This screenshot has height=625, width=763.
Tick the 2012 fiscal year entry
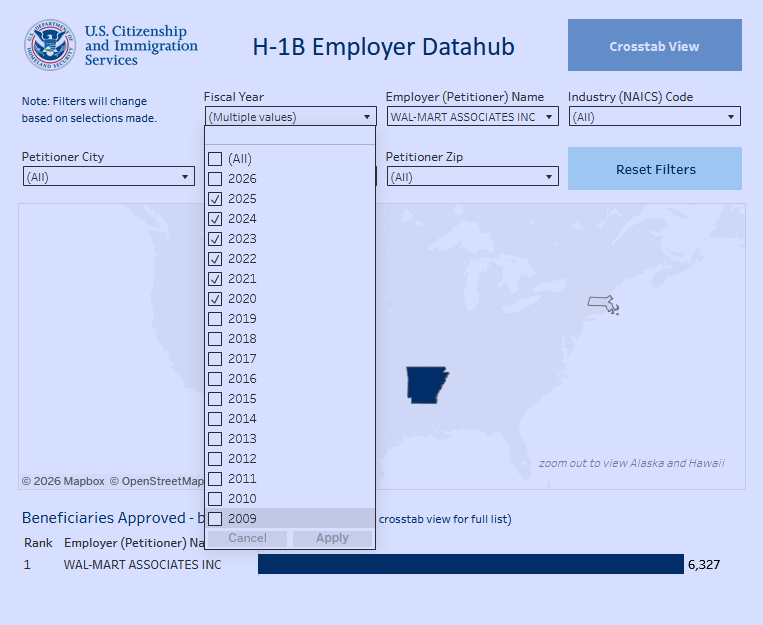[x=215, y=459]
